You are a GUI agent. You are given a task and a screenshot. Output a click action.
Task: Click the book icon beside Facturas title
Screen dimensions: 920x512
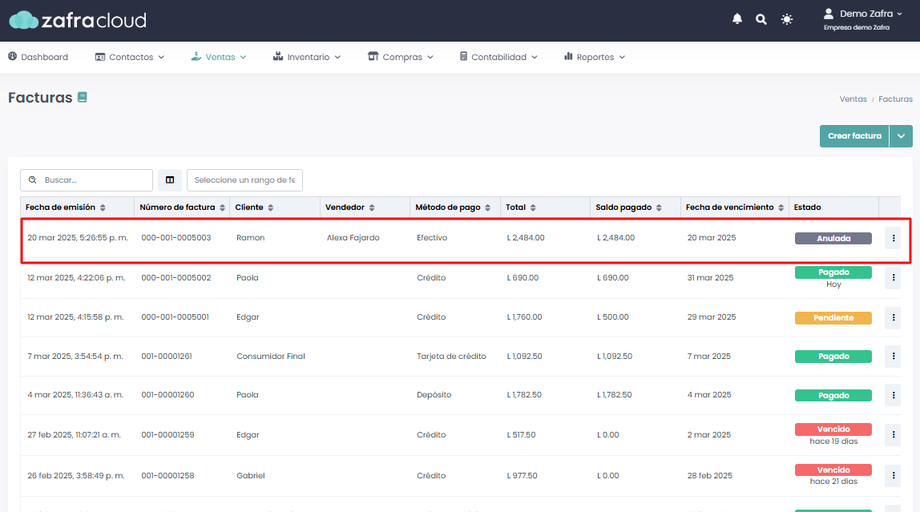[x=82, y=97]
